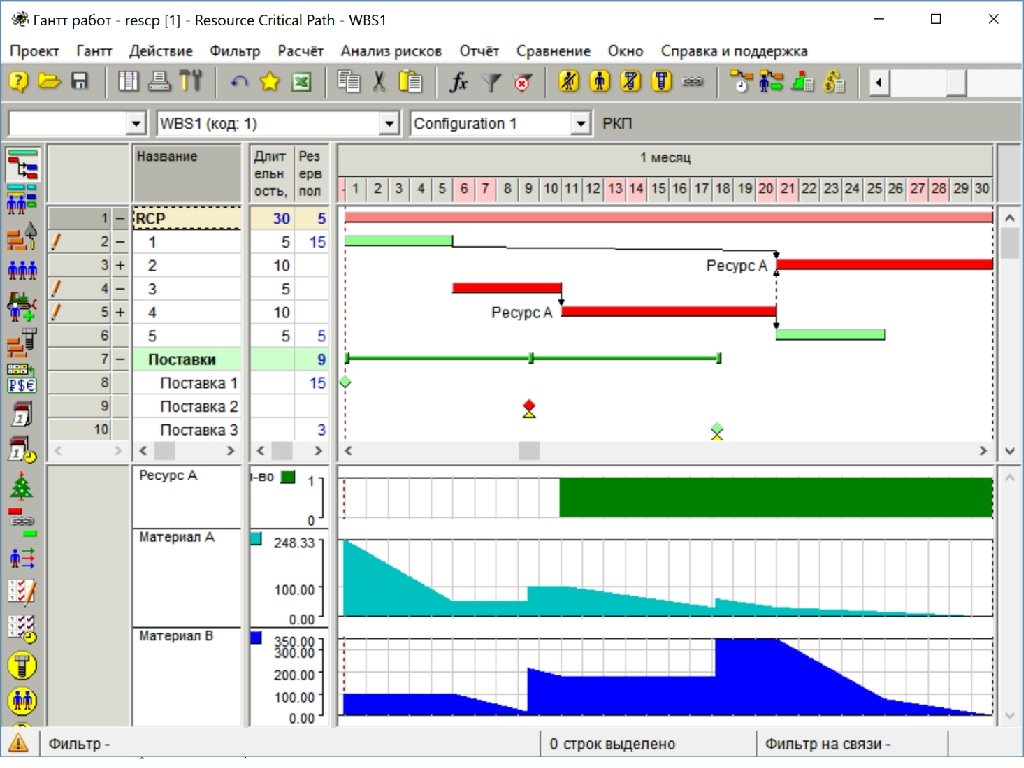1024x768 pixels.
Task: Click the copy documents icon
Action: point(349,82)
